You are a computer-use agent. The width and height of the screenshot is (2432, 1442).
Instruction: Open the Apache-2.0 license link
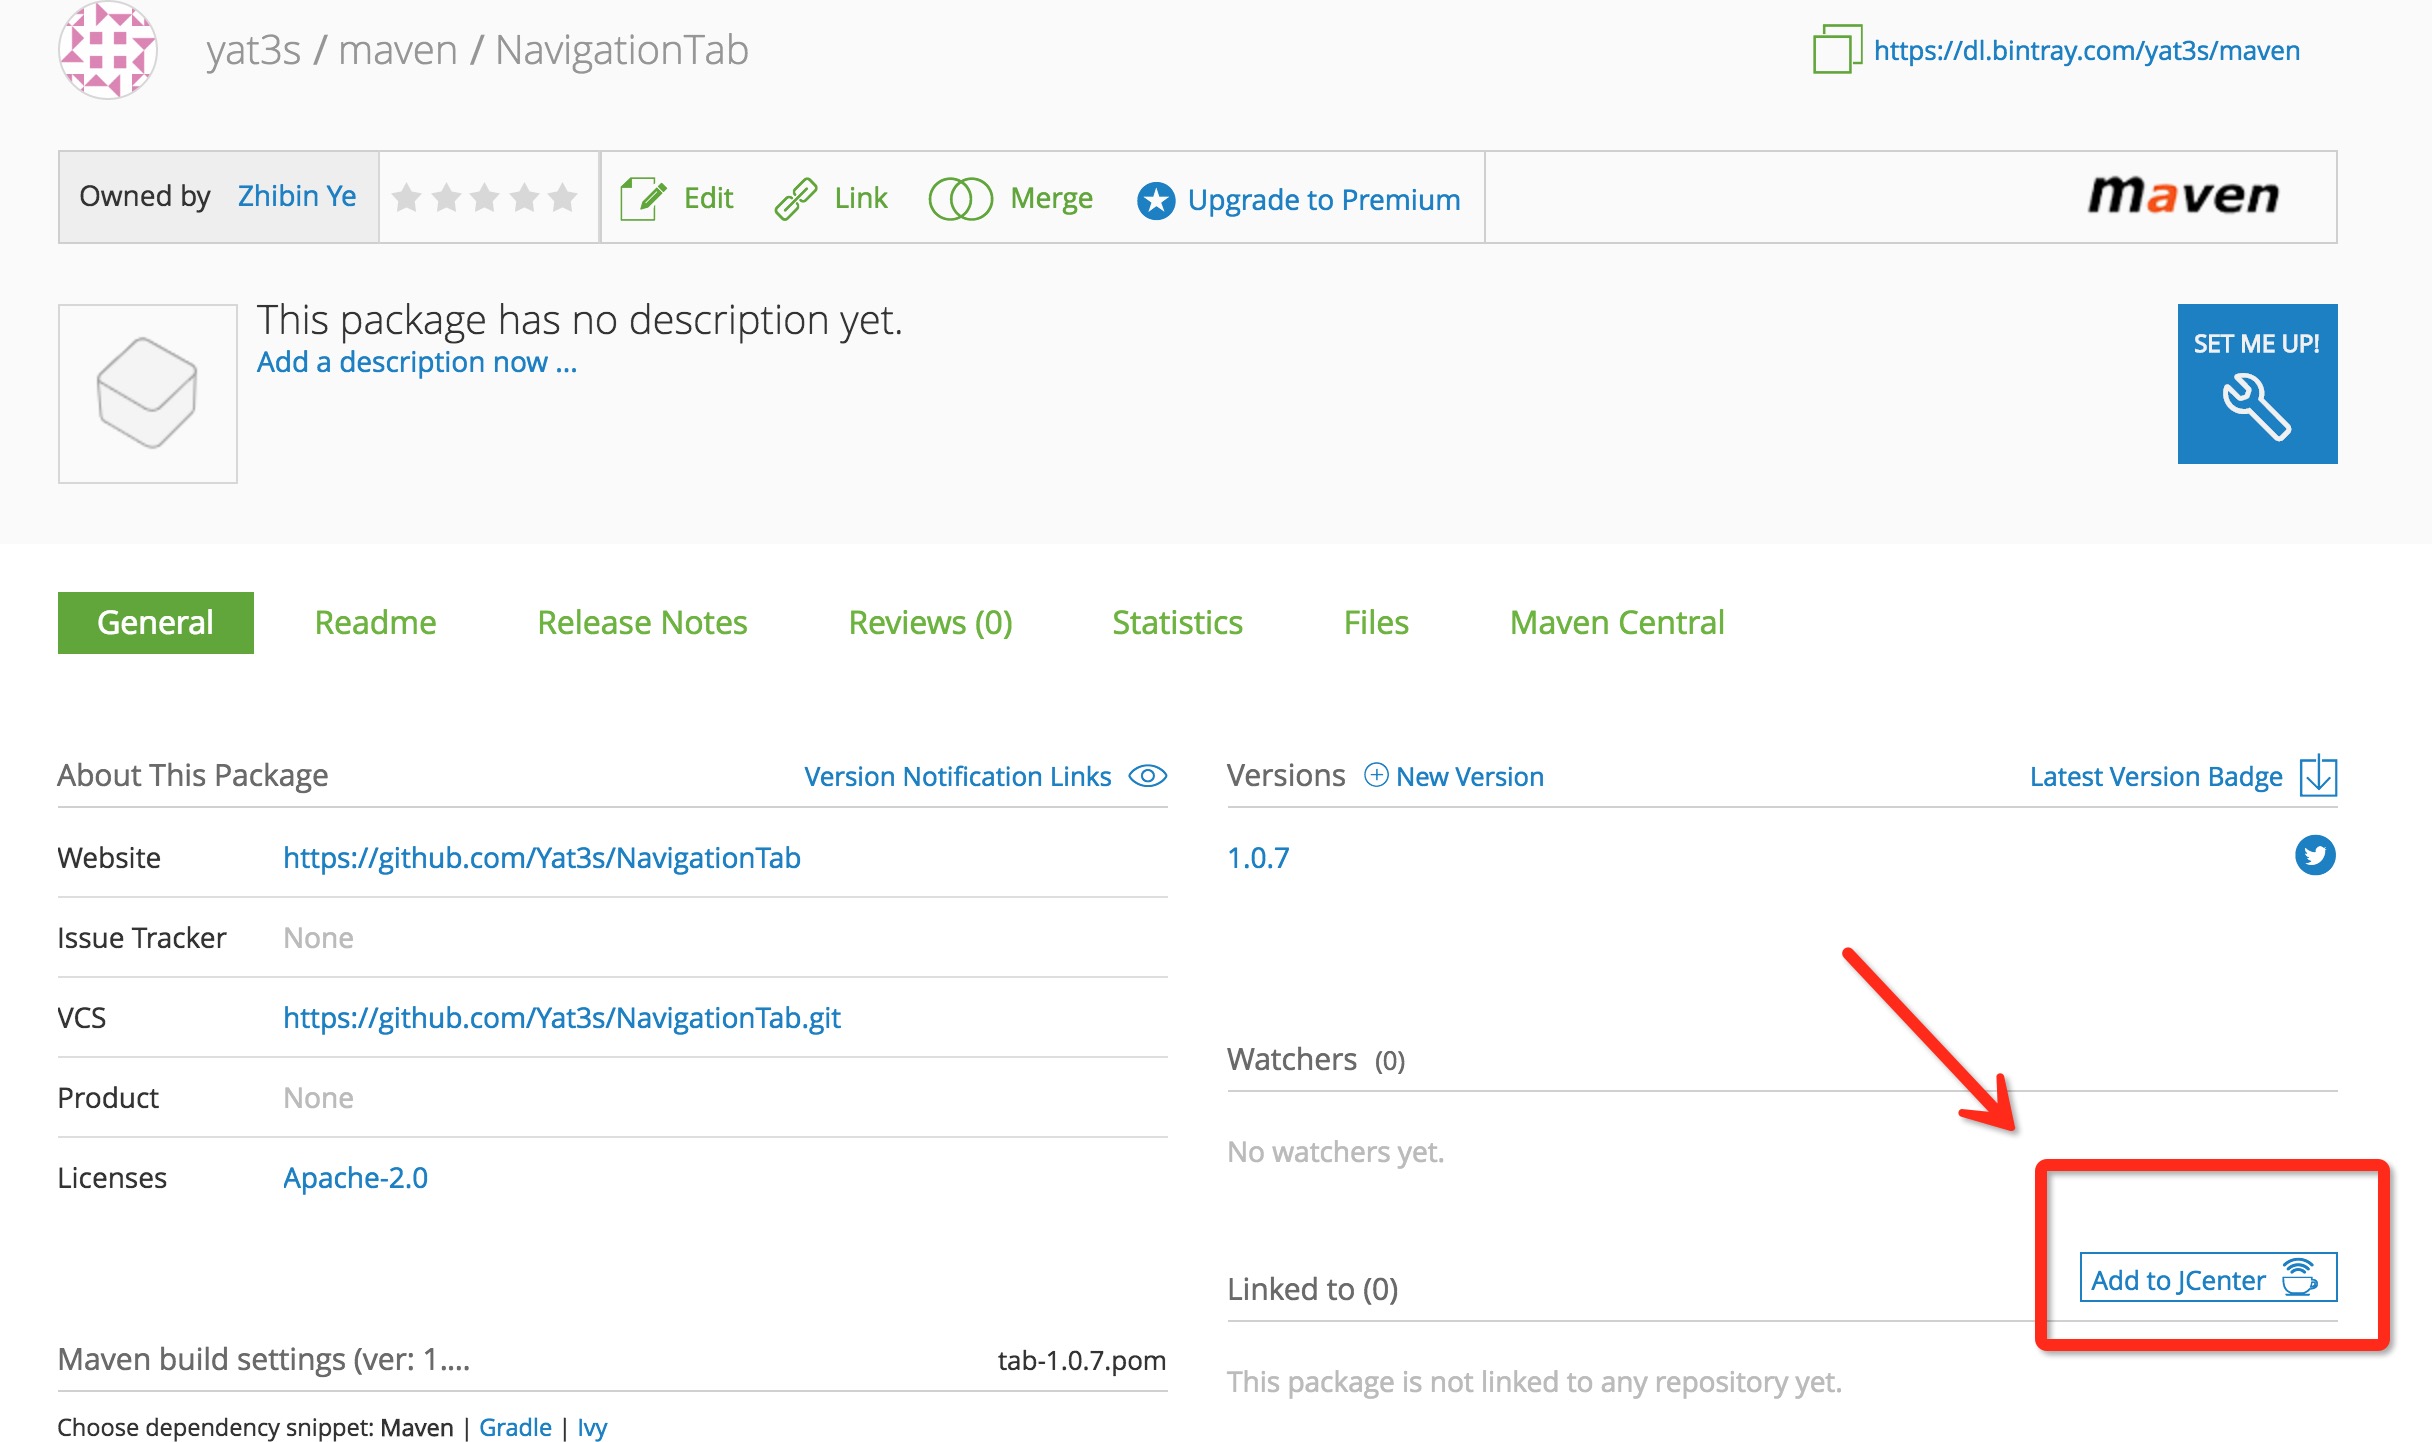(355, 1177)
